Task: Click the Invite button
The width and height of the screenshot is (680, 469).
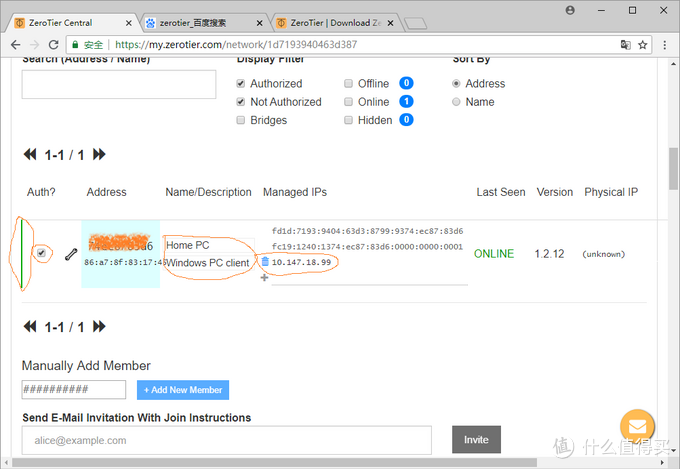Action: pos(476,439)
